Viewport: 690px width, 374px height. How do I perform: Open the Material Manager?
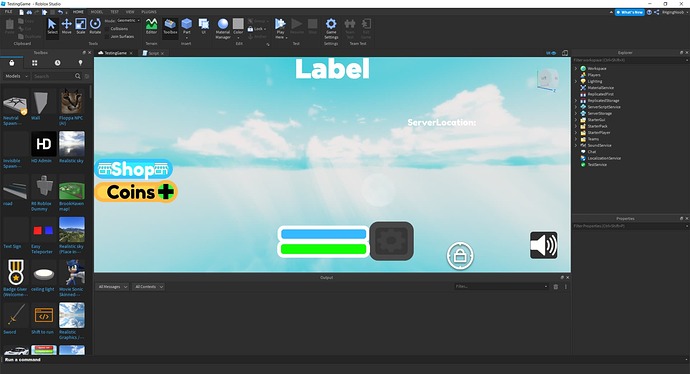pyautogui.click(x=223, y=29)
